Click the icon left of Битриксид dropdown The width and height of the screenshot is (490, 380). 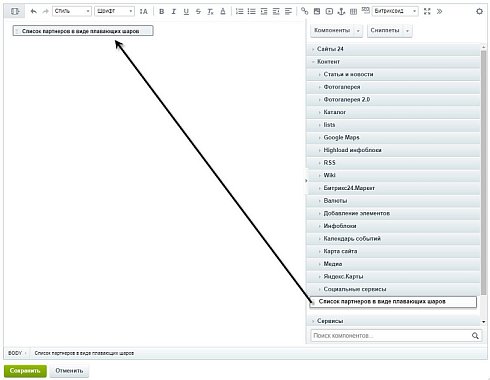pyautogui.click(x=366, y=10)
